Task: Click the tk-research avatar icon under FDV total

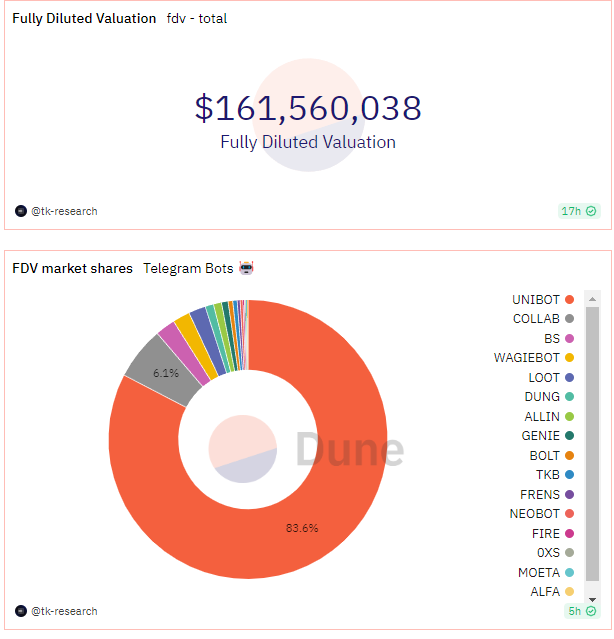Action: 21,211
